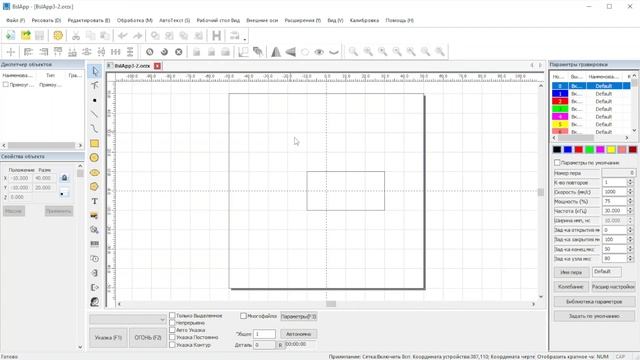This screenshot has width=640, height=360.
Task: Open the 'Редактировать' menu
Action: coord(89,20)
